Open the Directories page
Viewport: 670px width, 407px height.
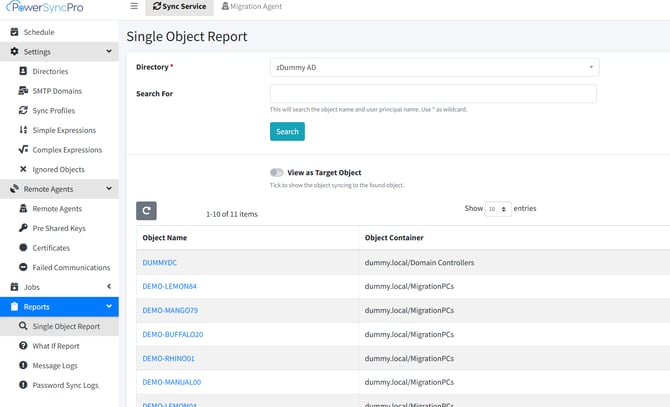50,71
